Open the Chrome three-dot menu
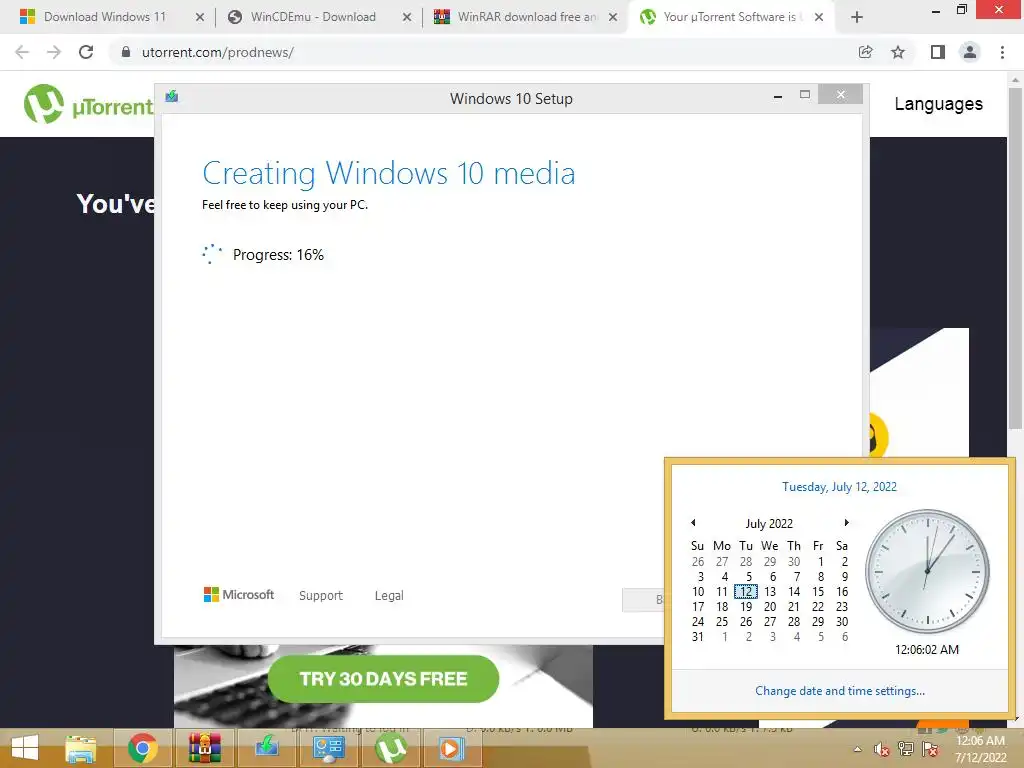This screenshot has height=768, width=1024. [1002, 52]
